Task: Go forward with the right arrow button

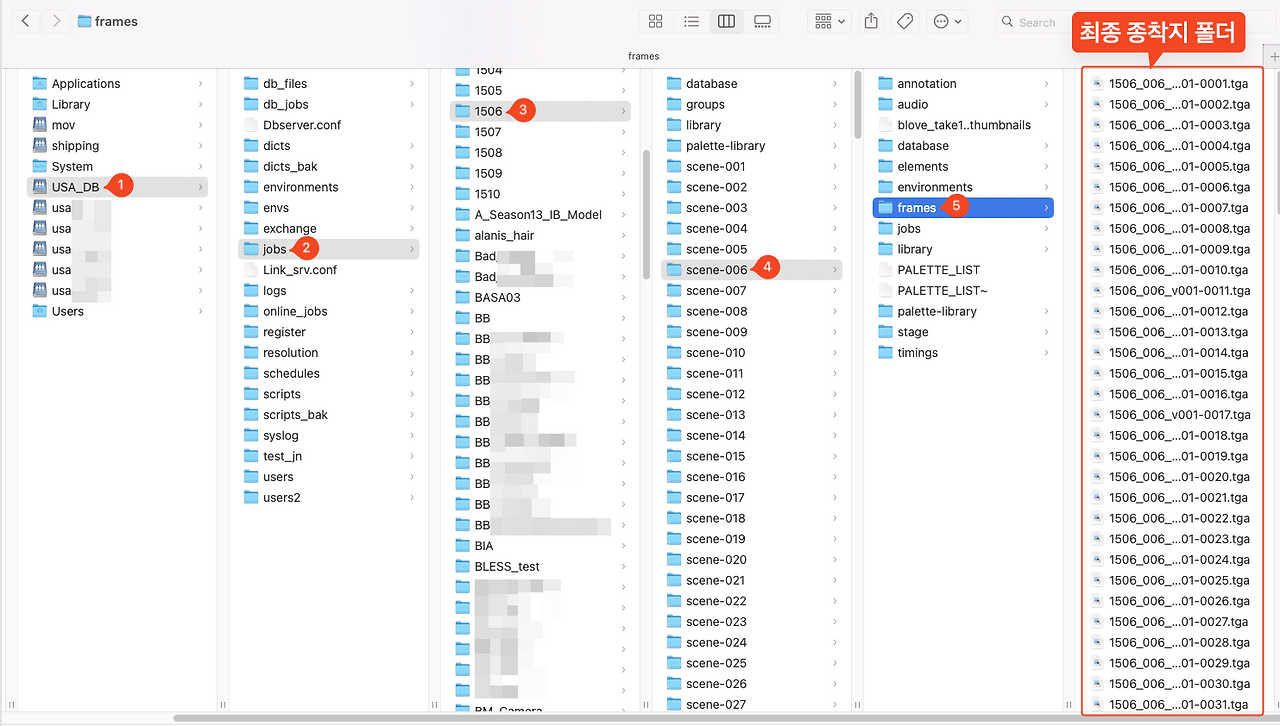Action: [56, 21]
